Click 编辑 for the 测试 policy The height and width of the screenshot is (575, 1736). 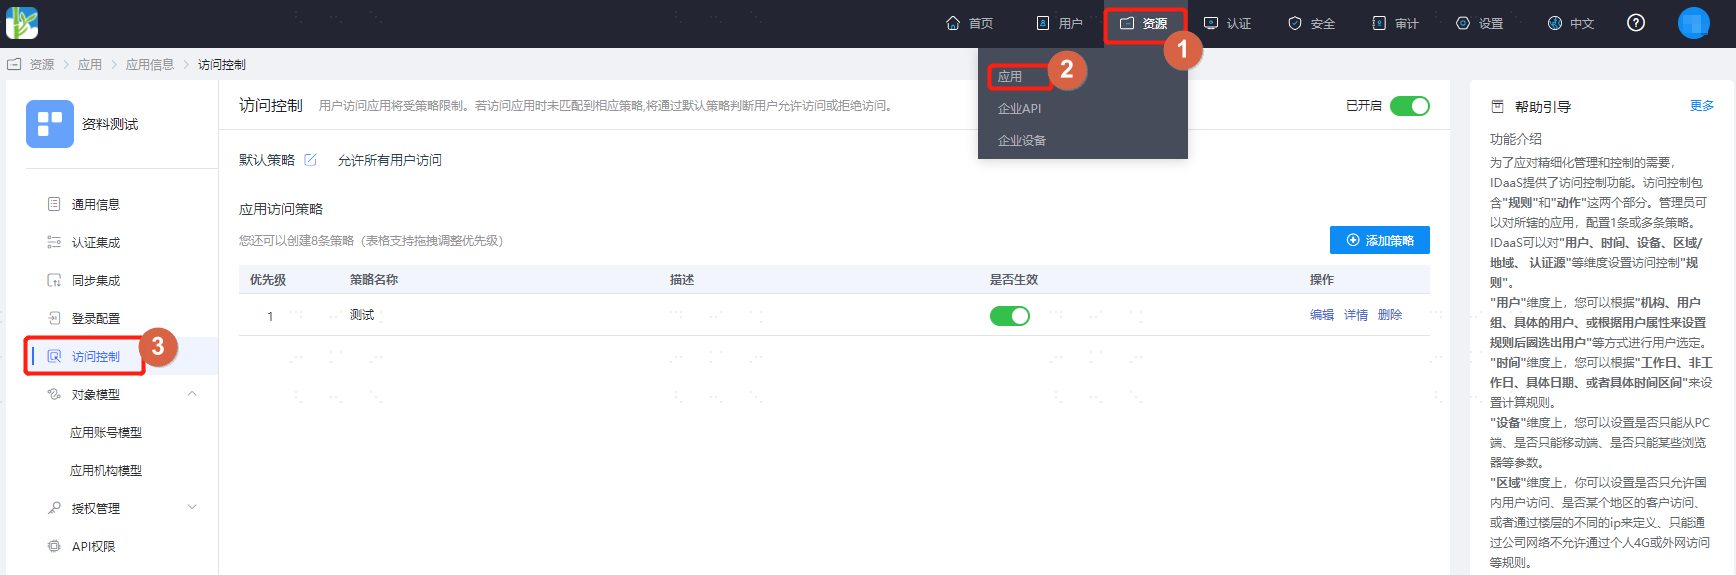pos(1322,314)
